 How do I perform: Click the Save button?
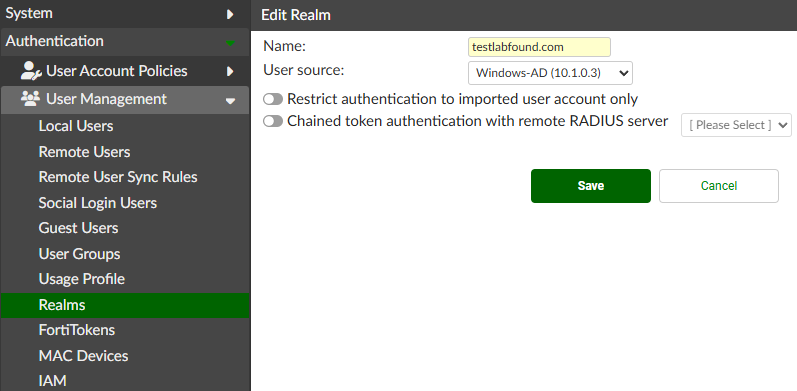591,186
